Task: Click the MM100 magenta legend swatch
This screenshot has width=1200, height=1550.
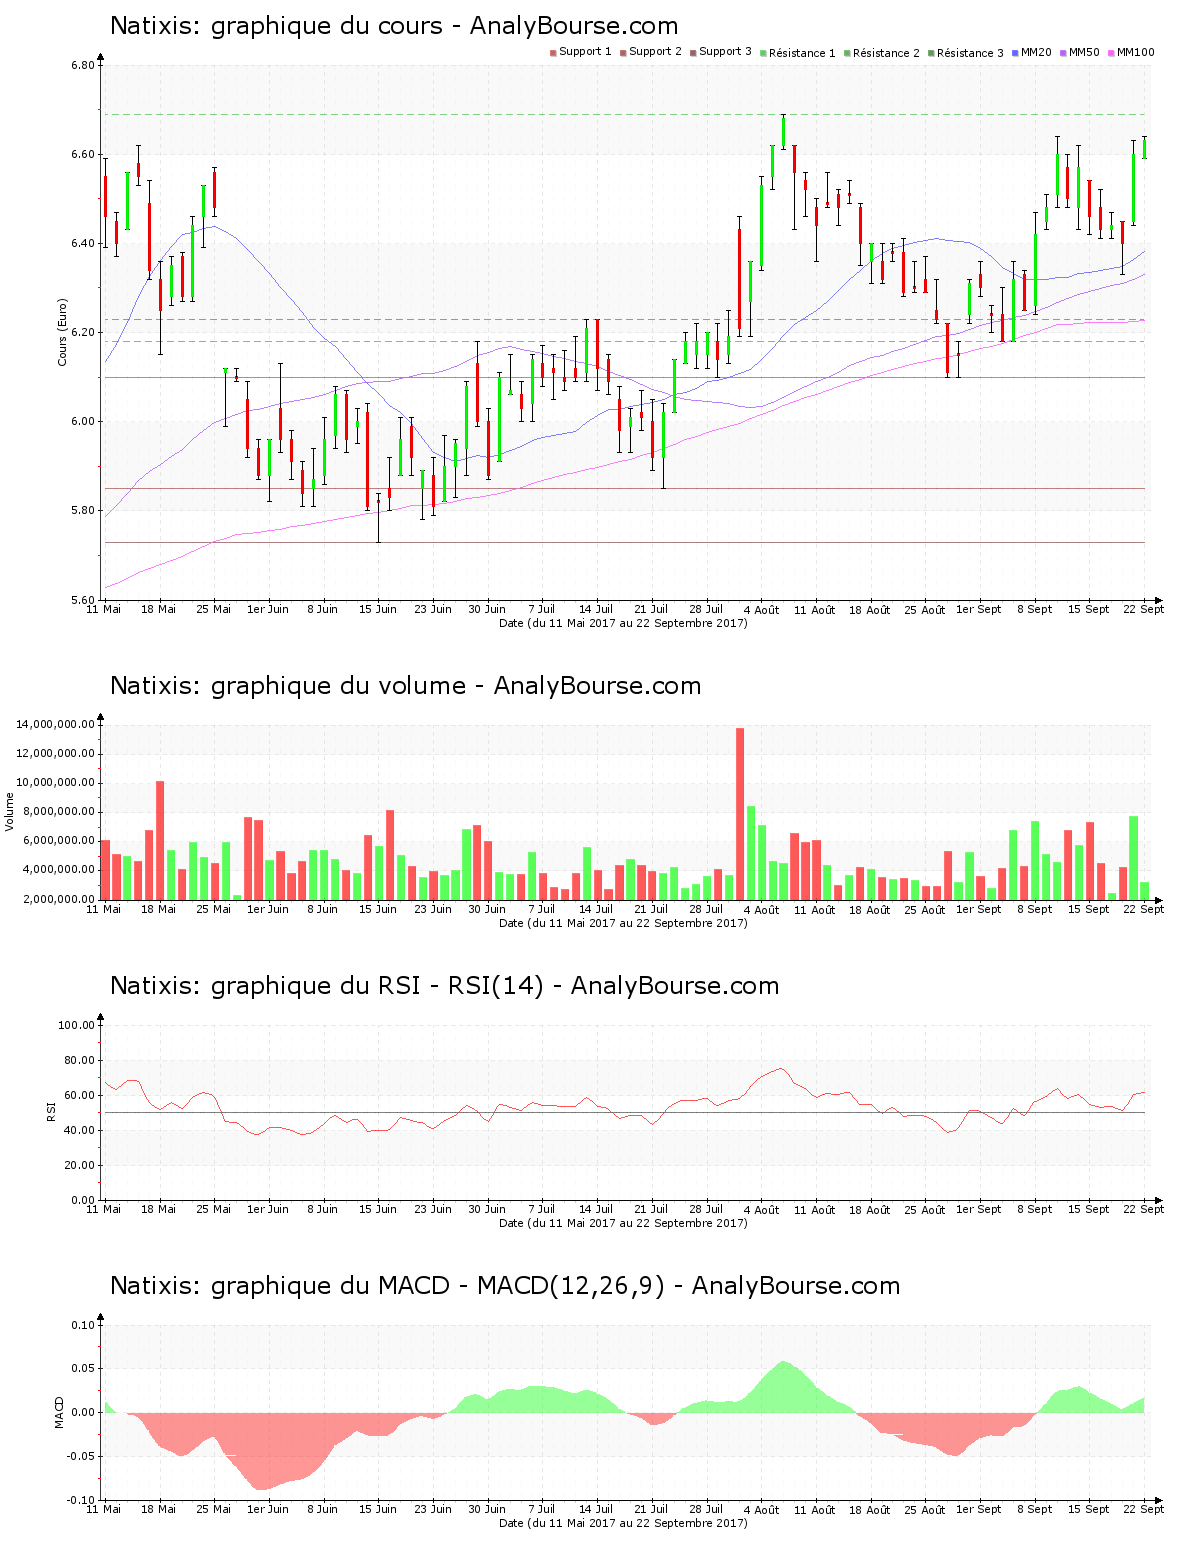Action: pos(1111,52)
